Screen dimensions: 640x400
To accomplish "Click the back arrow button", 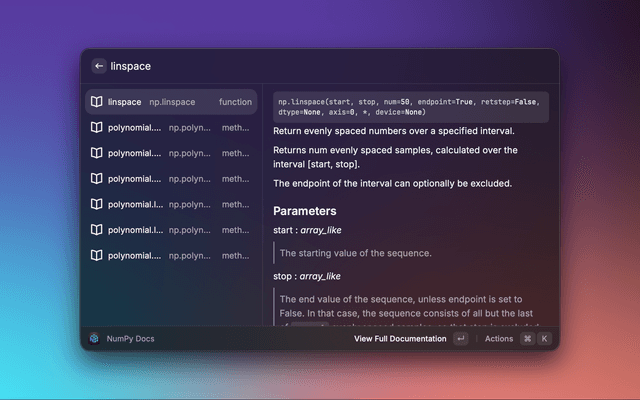I will coord(99,66).
